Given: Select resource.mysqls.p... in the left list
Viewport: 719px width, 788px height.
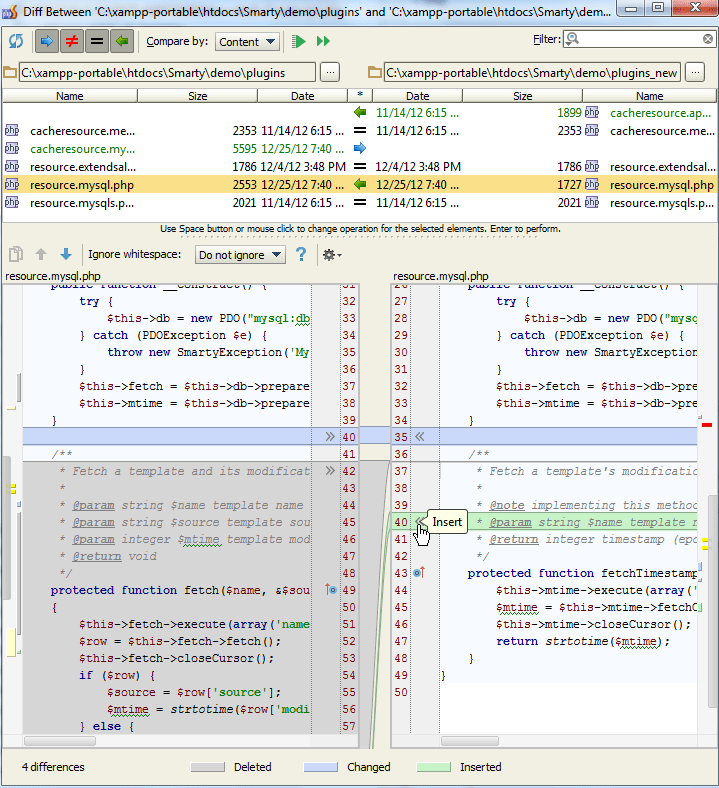Looking at the screenshot, I should (82, 203).
